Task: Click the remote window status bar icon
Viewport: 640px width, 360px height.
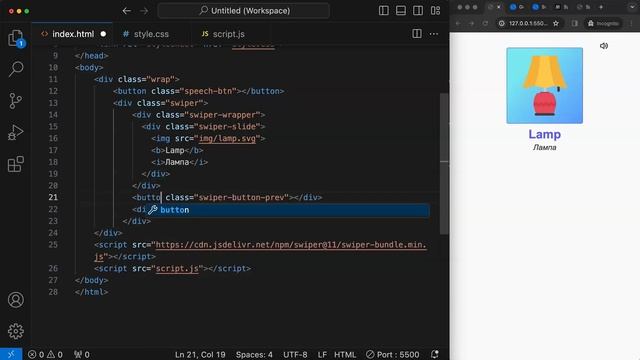Action: (11, 354)
